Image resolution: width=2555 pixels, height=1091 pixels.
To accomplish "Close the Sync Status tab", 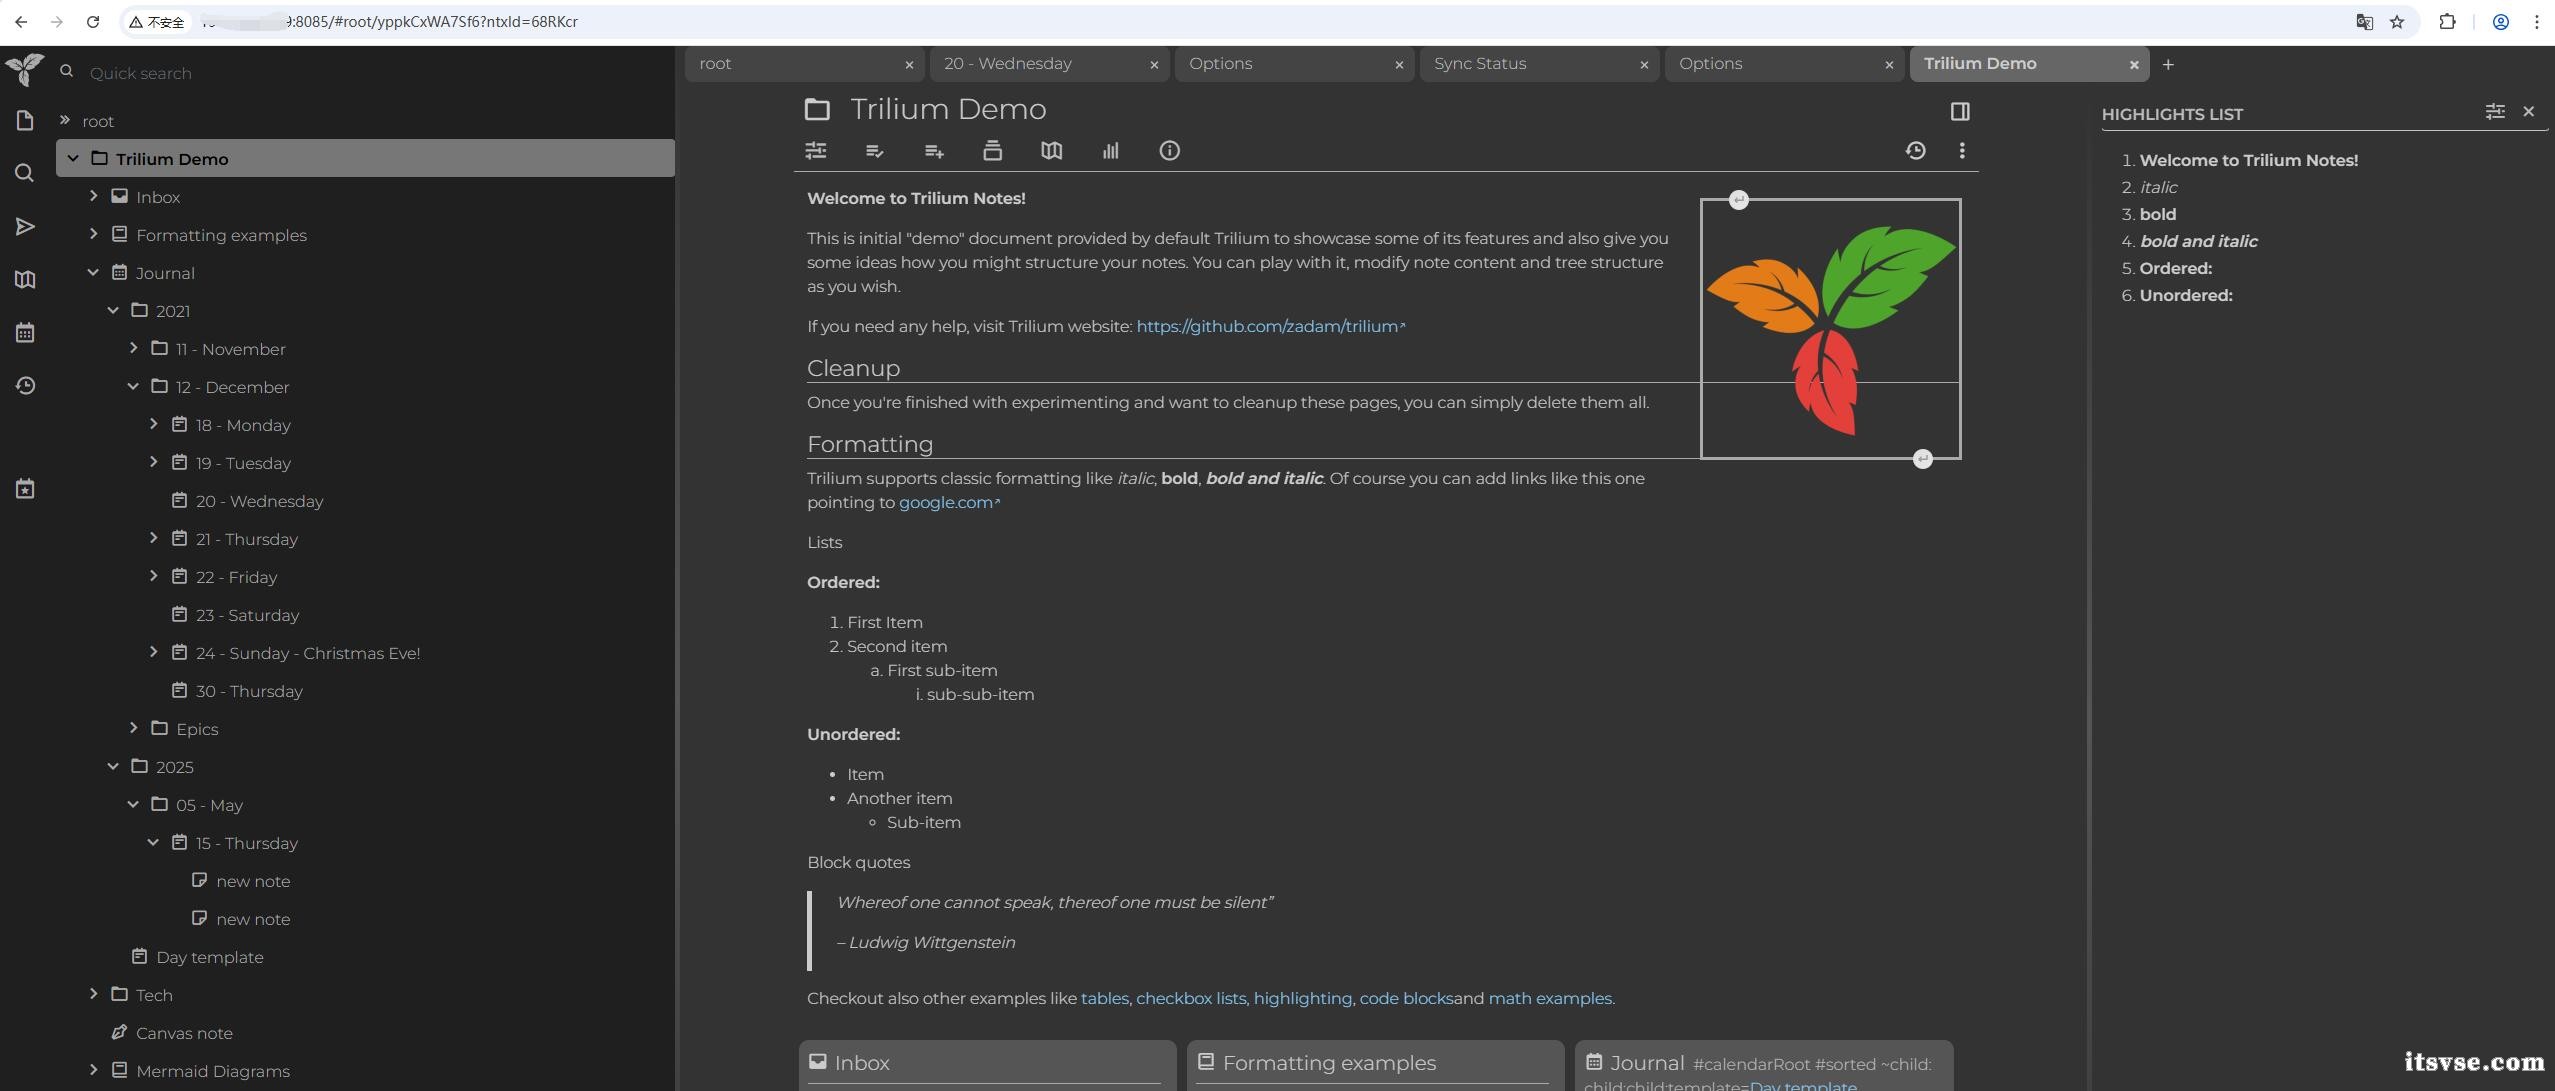I will point(1644,65).
